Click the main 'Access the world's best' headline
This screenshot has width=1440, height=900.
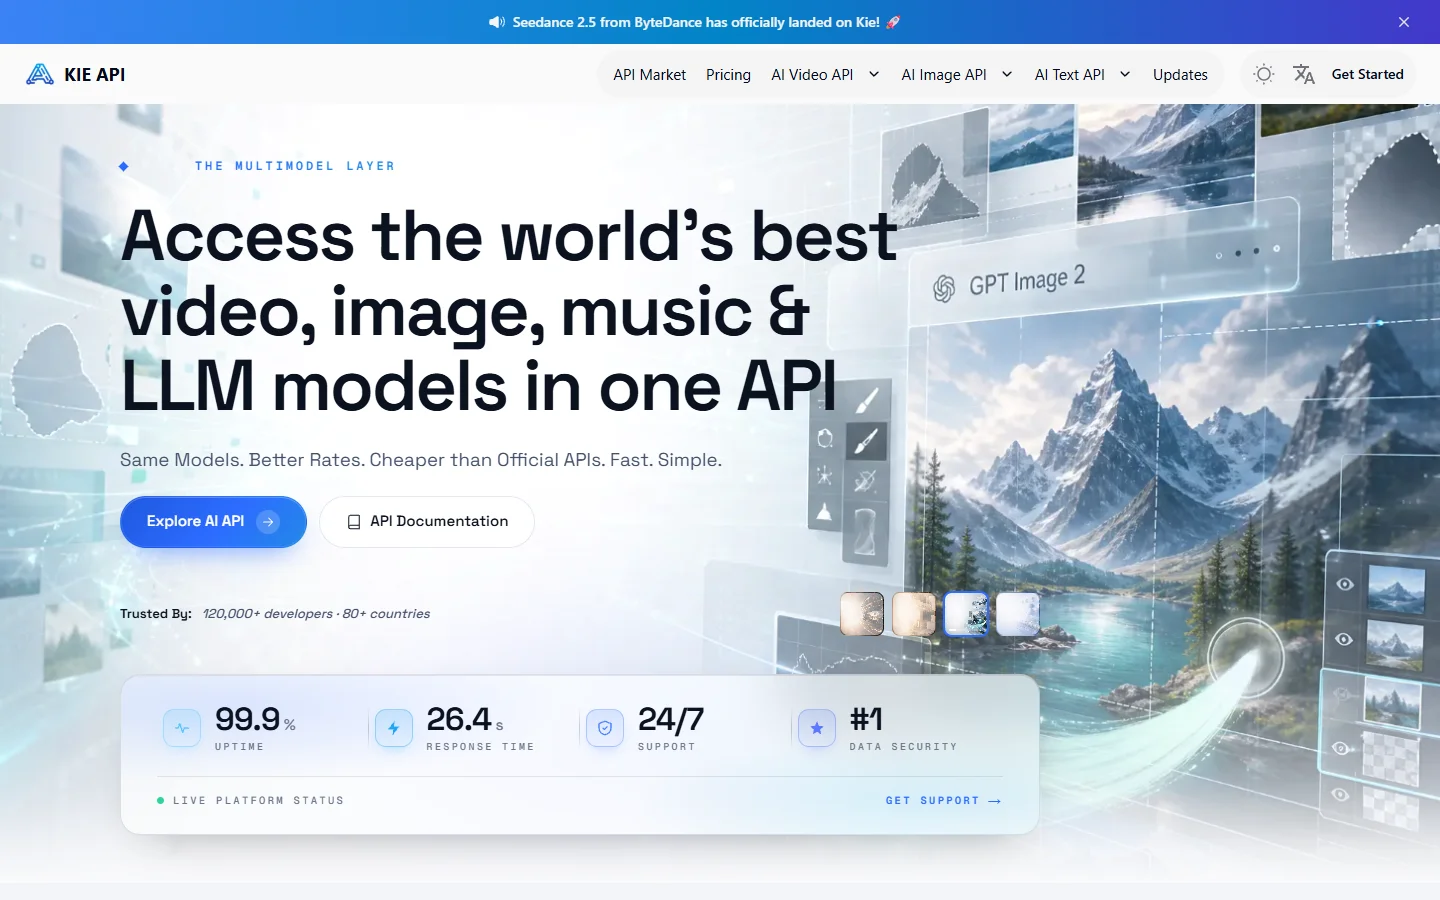point(510,310)
